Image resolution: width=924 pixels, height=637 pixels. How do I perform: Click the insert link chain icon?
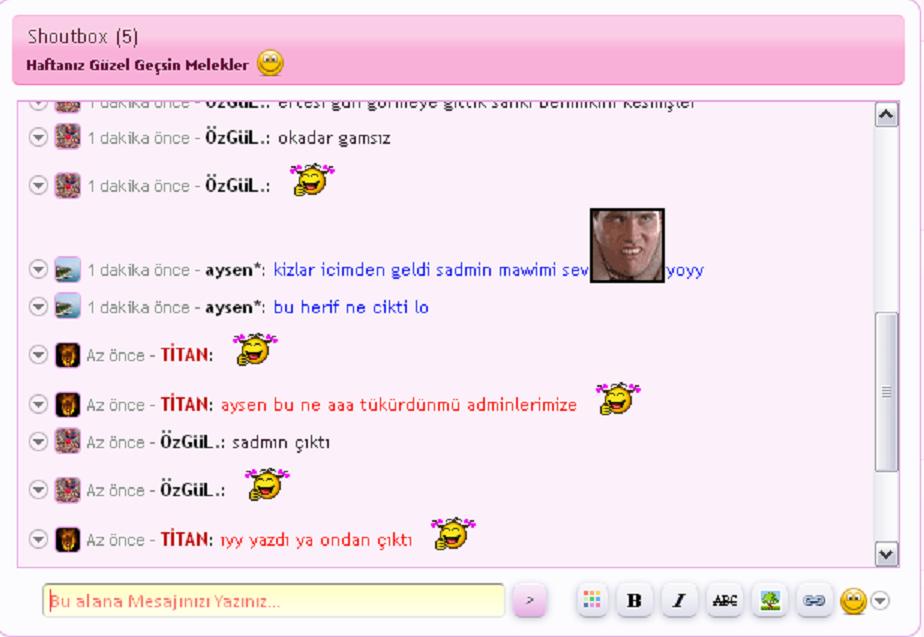(x=814, y=600)
